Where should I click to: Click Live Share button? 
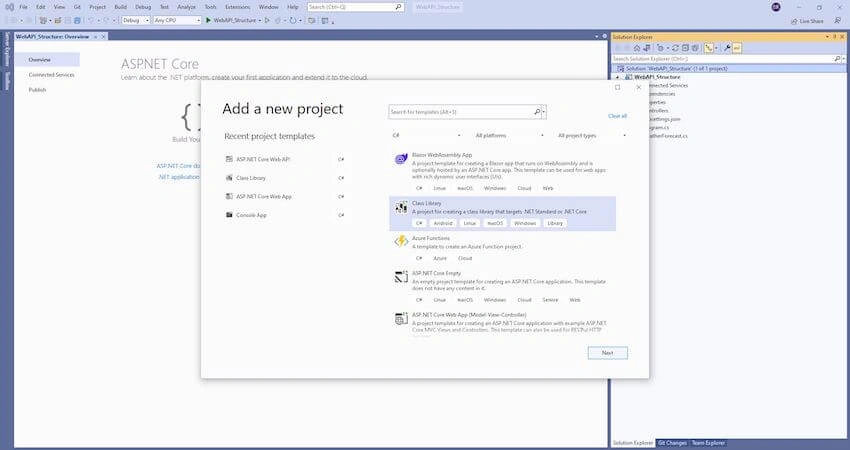(807, 21)
